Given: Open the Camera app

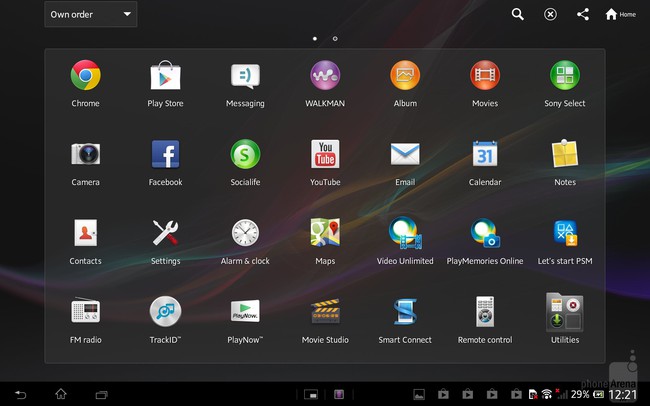Looking at the screenshot, I should pyautogui.click(x=85, y=154).
